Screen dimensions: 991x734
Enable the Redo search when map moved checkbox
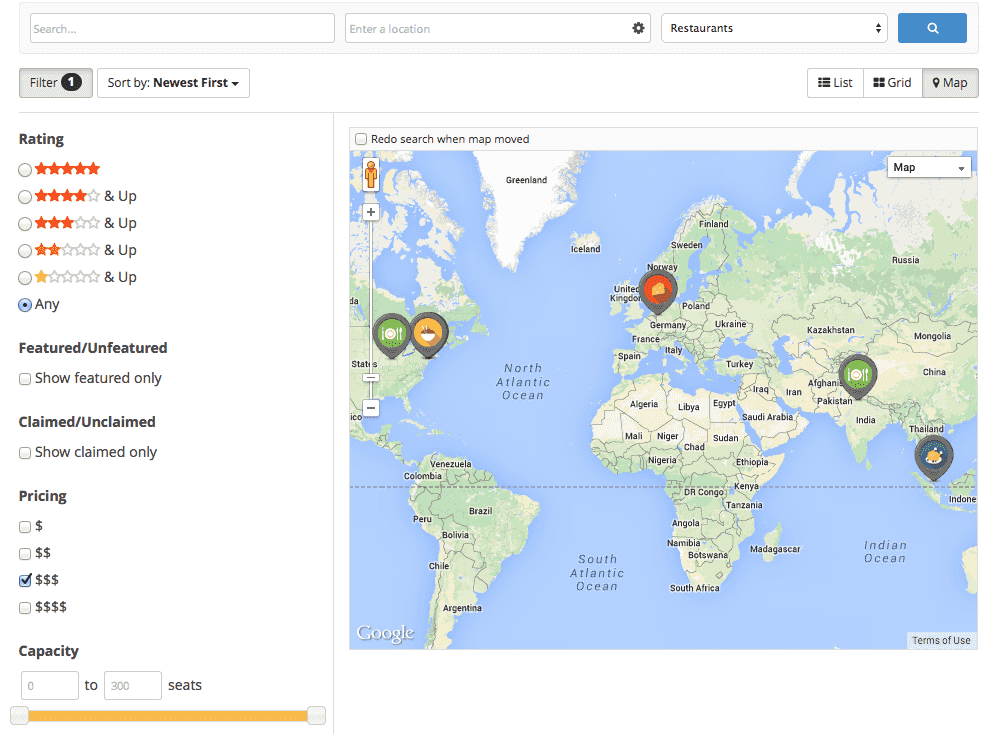(360, 138)
